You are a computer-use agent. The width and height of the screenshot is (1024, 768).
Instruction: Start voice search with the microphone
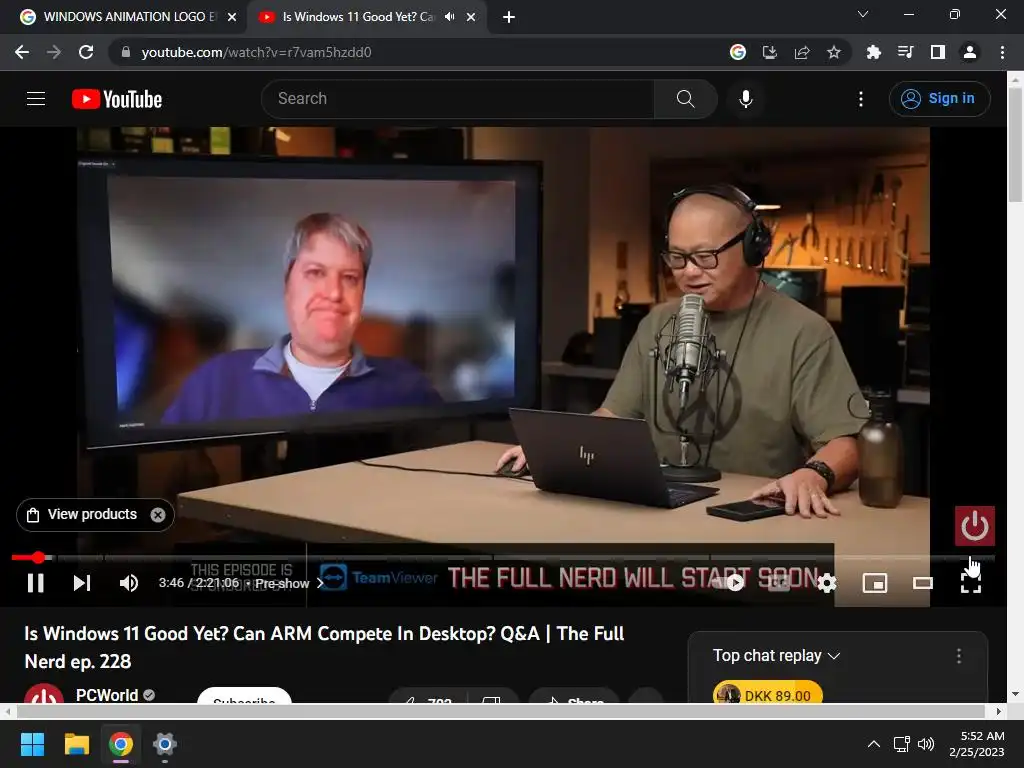pyautogui.click(x=746, y=99)
